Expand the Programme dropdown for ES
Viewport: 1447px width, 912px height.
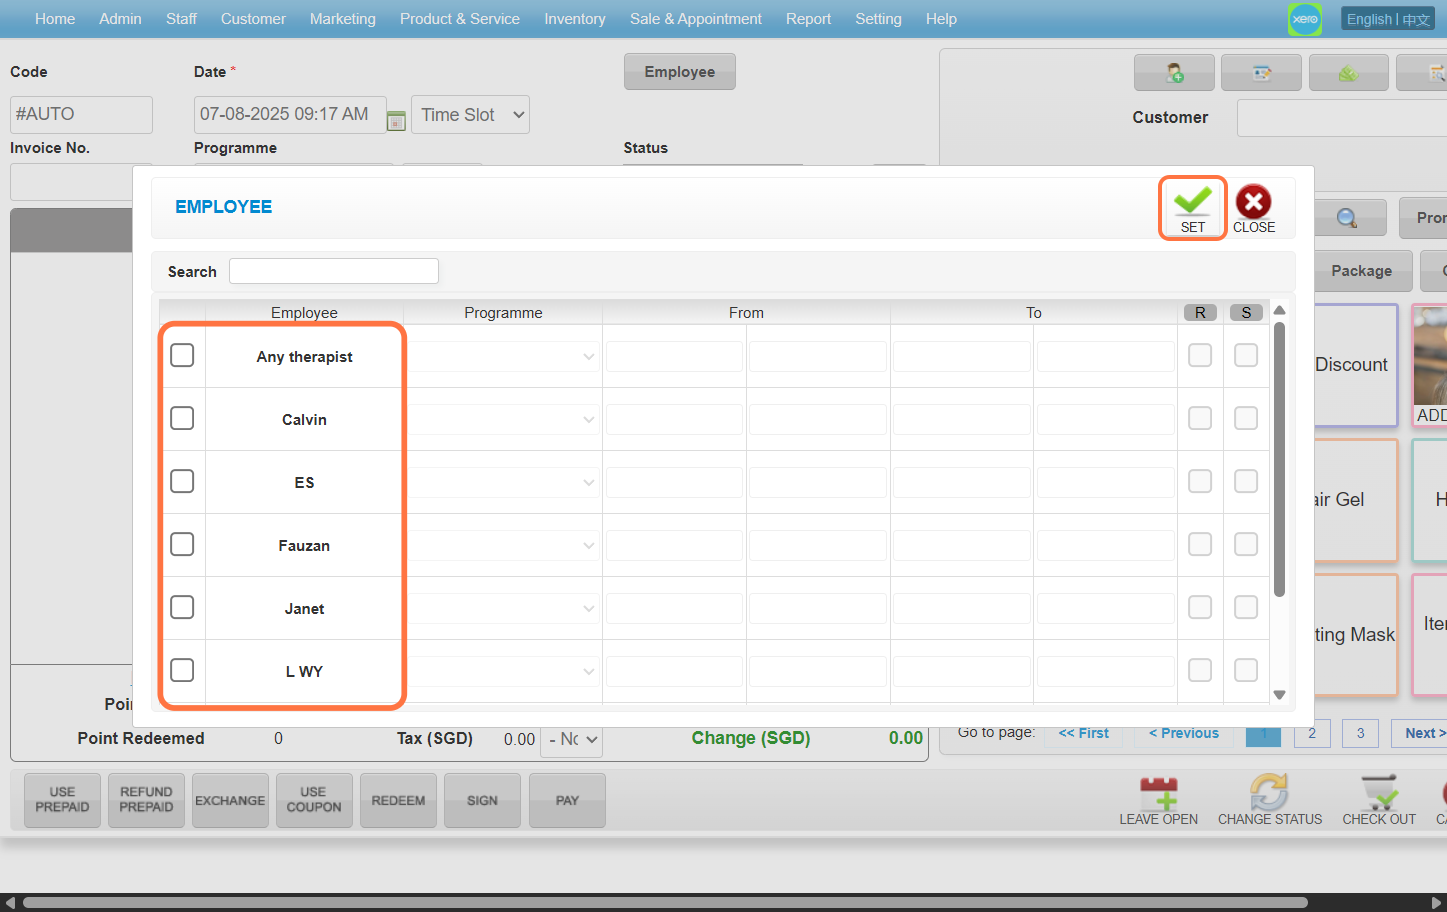[503, 482]
